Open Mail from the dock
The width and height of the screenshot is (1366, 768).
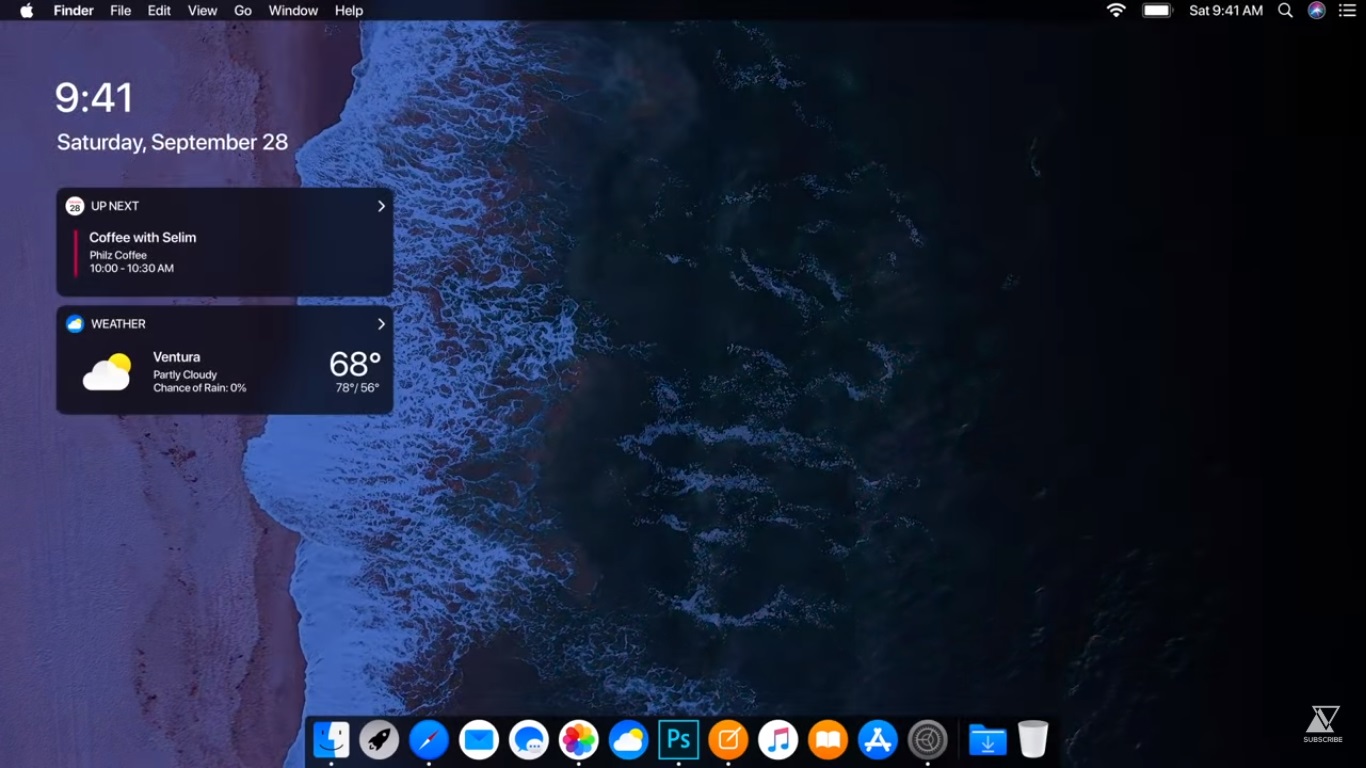pos(479,740)
